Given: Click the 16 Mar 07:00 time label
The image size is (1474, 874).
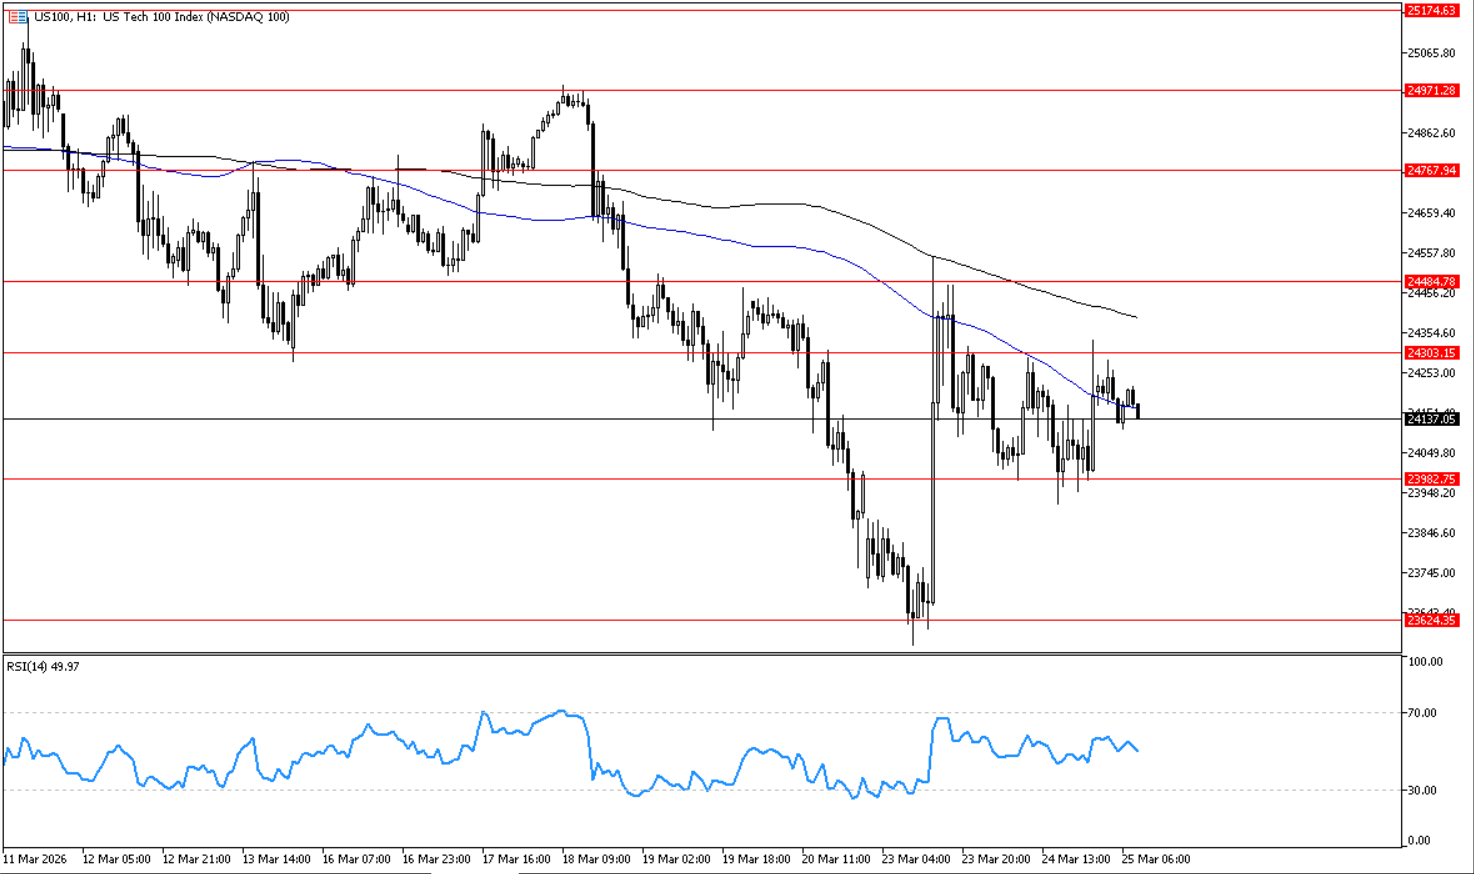Looking at the screenshot, I should click(x=356, y=859).
